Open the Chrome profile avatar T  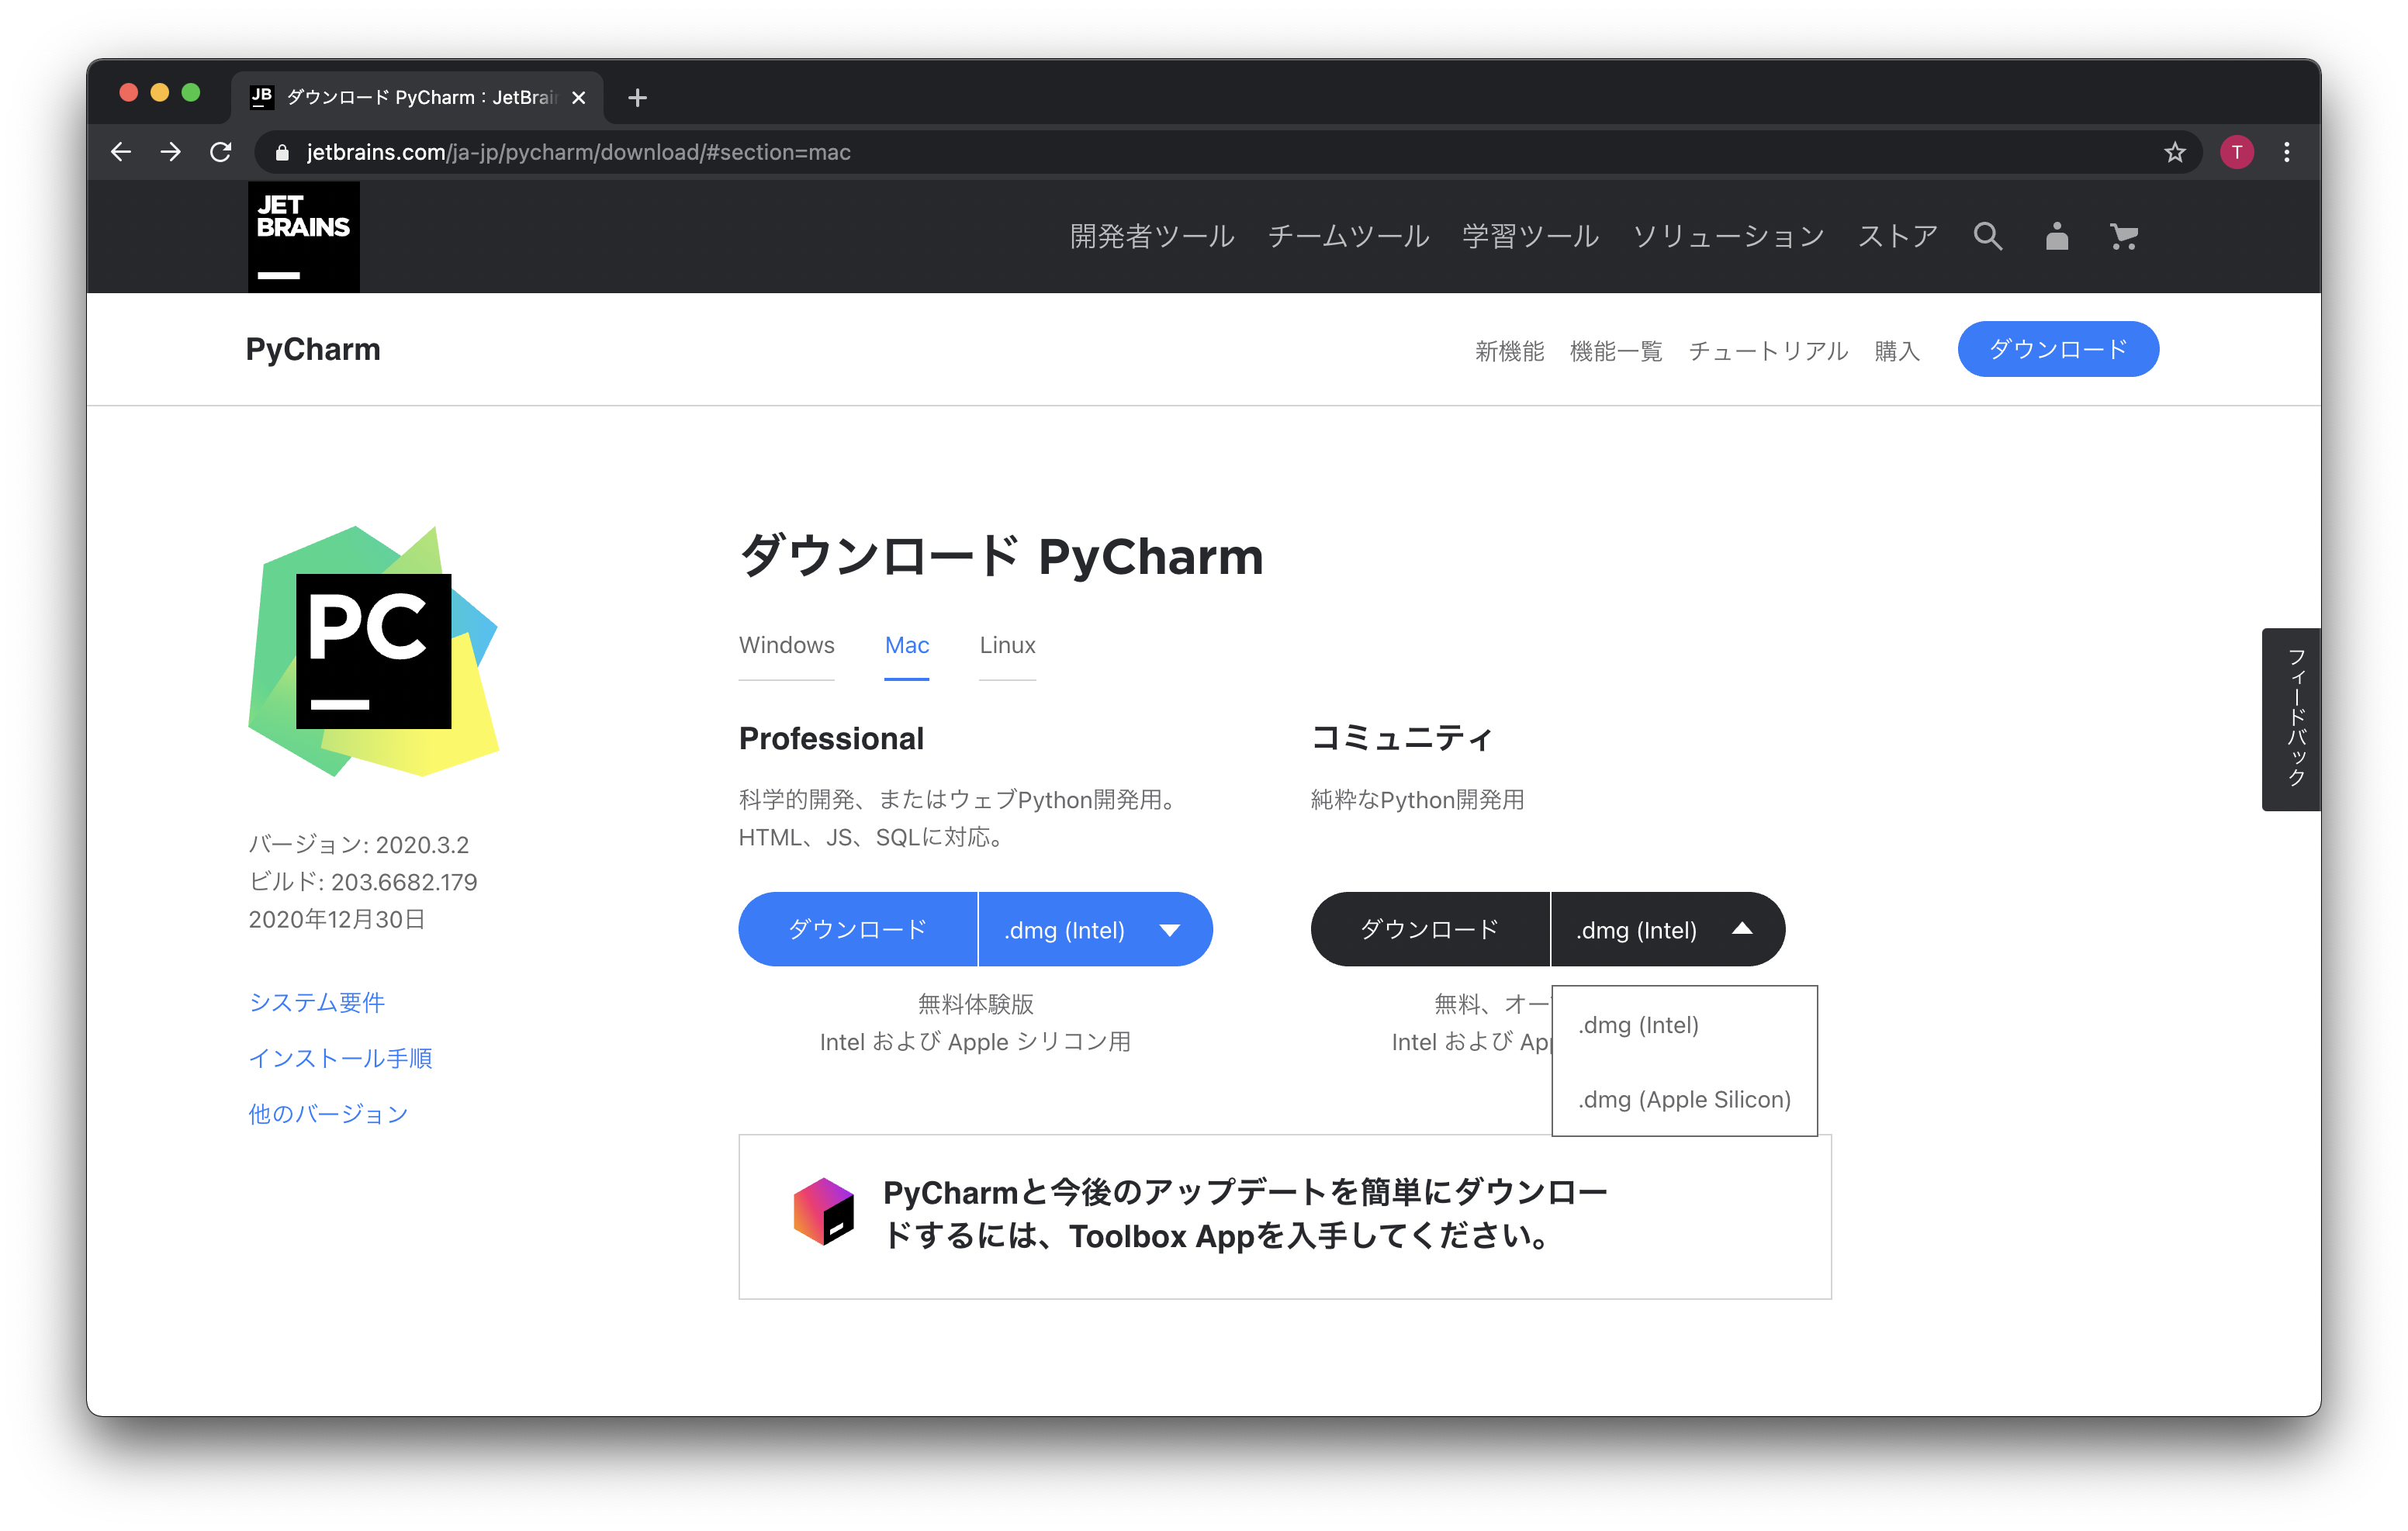(2237, 152)
